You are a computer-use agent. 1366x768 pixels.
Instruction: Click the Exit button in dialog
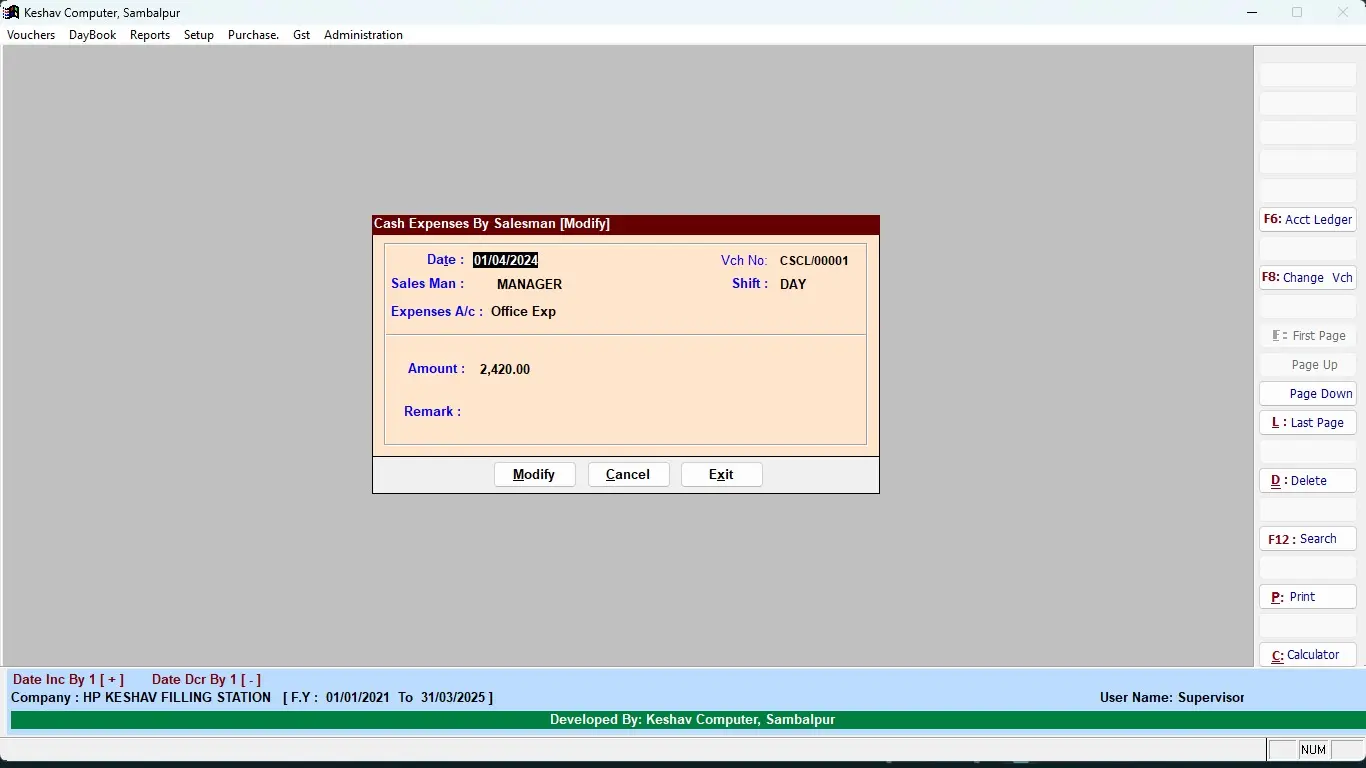(x=722, y=475)
